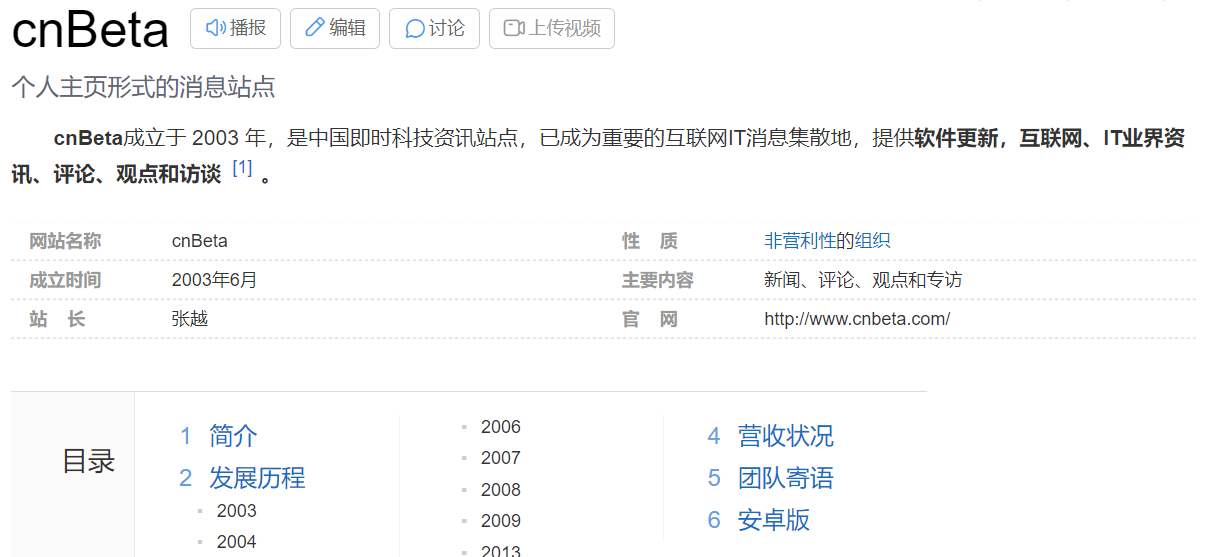
Task: Open reference footnote [1]
Action: [242, 168]
